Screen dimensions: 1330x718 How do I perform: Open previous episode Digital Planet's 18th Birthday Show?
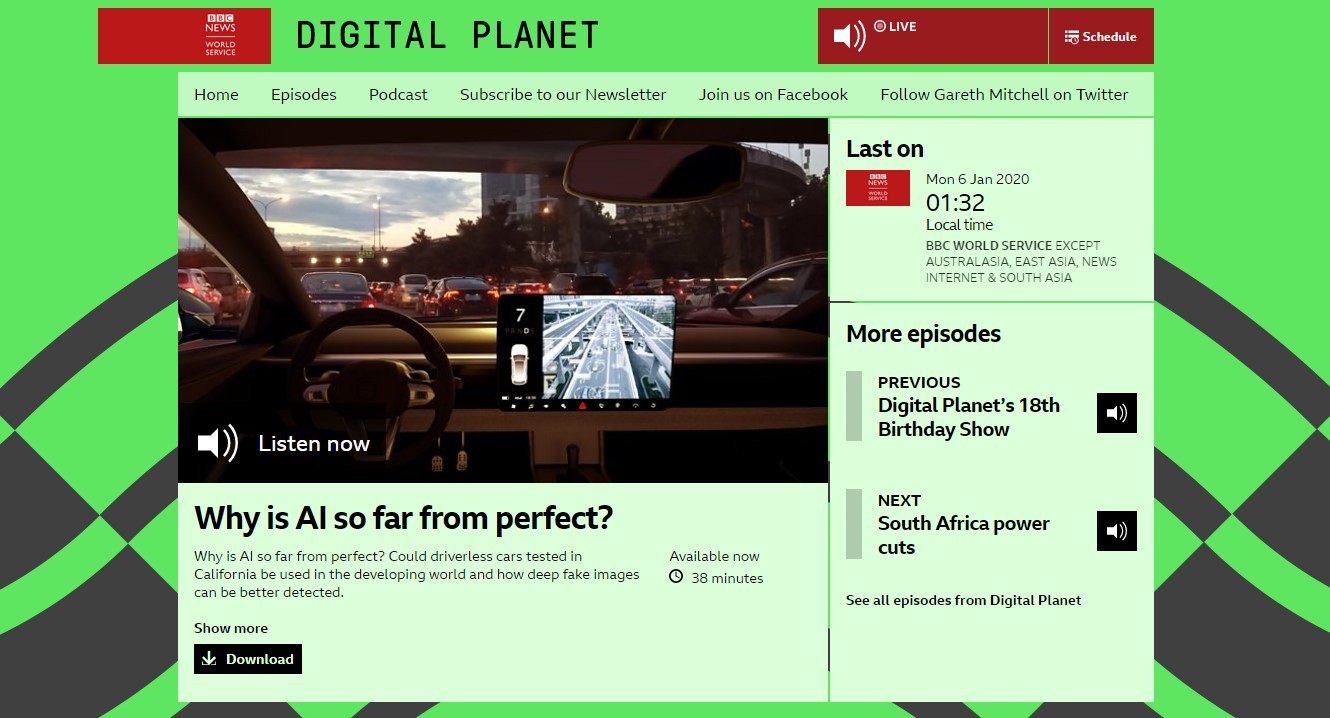(x=969, y=417)
